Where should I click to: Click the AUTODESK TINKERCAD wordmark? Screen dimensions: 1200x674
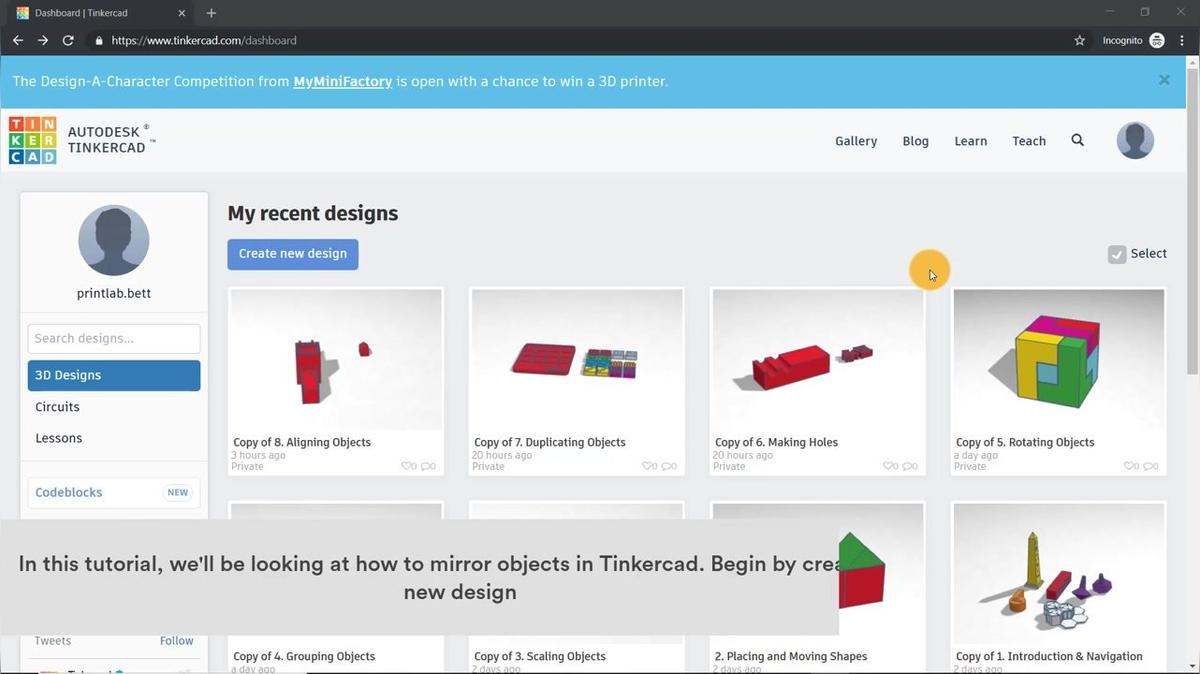(111, 139)
